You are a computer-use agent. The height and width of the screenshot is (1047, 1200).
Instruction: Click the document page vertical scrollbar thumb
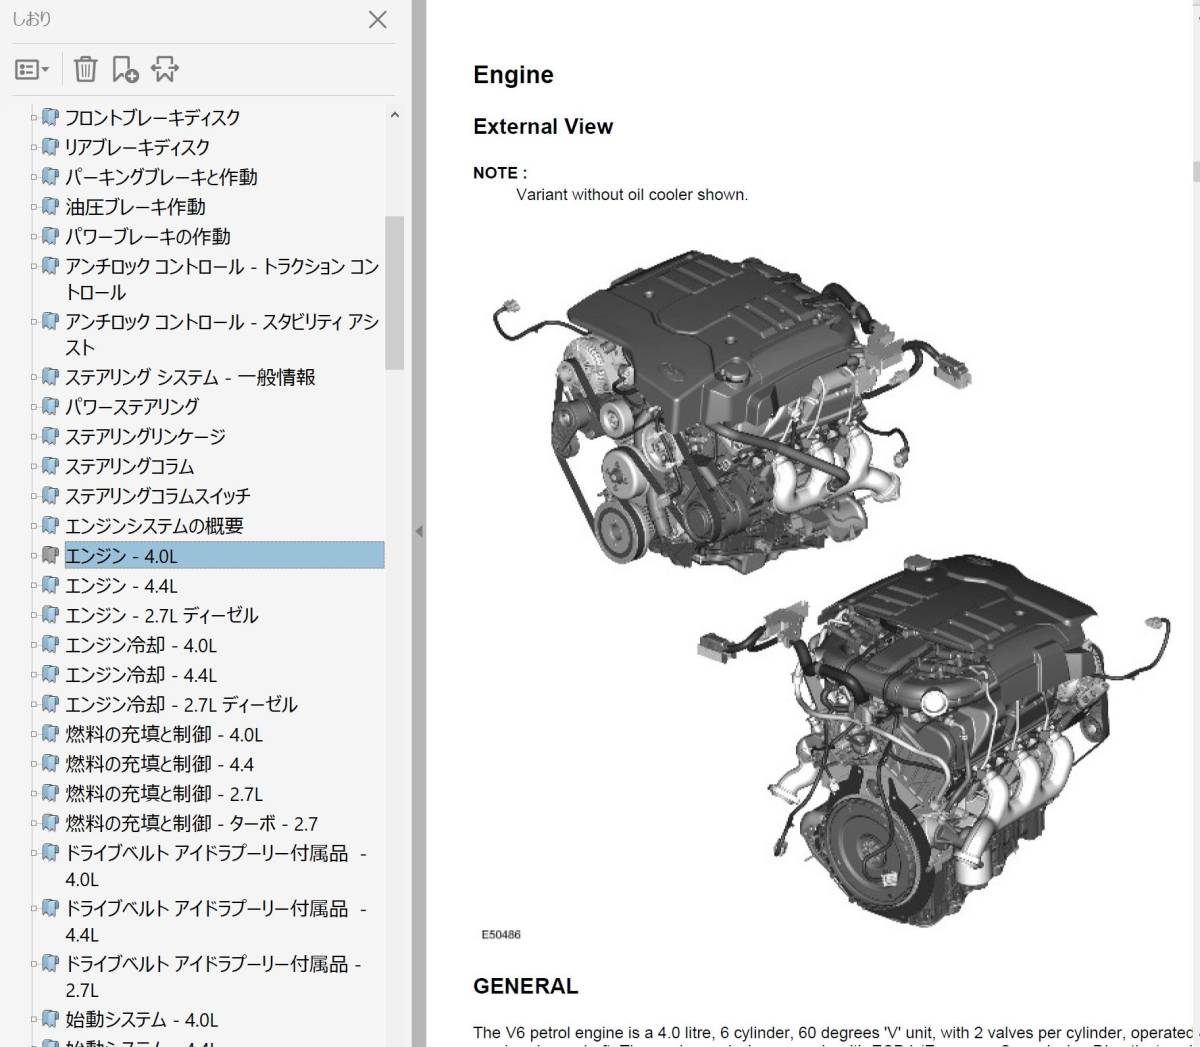tap(1196, 171)
